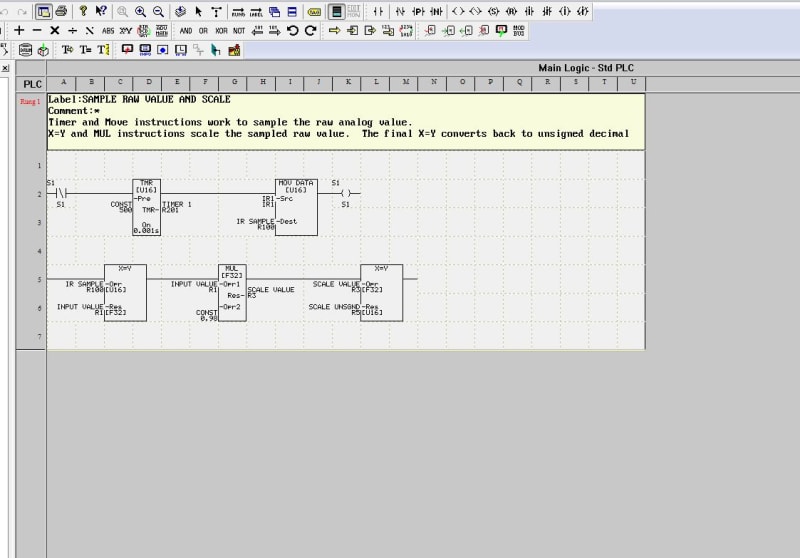Click the Rung 1 label
Screen dimensions: 800x558
click(30, 102)
